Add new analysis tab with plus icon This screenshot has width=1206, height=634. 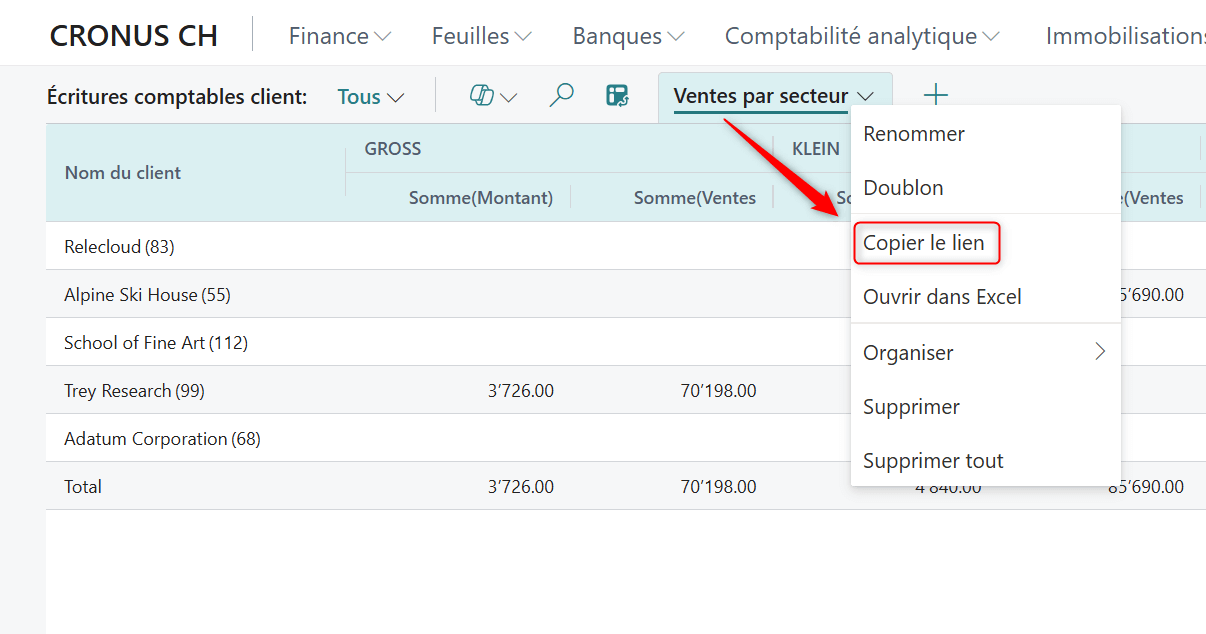pos(935,96)
